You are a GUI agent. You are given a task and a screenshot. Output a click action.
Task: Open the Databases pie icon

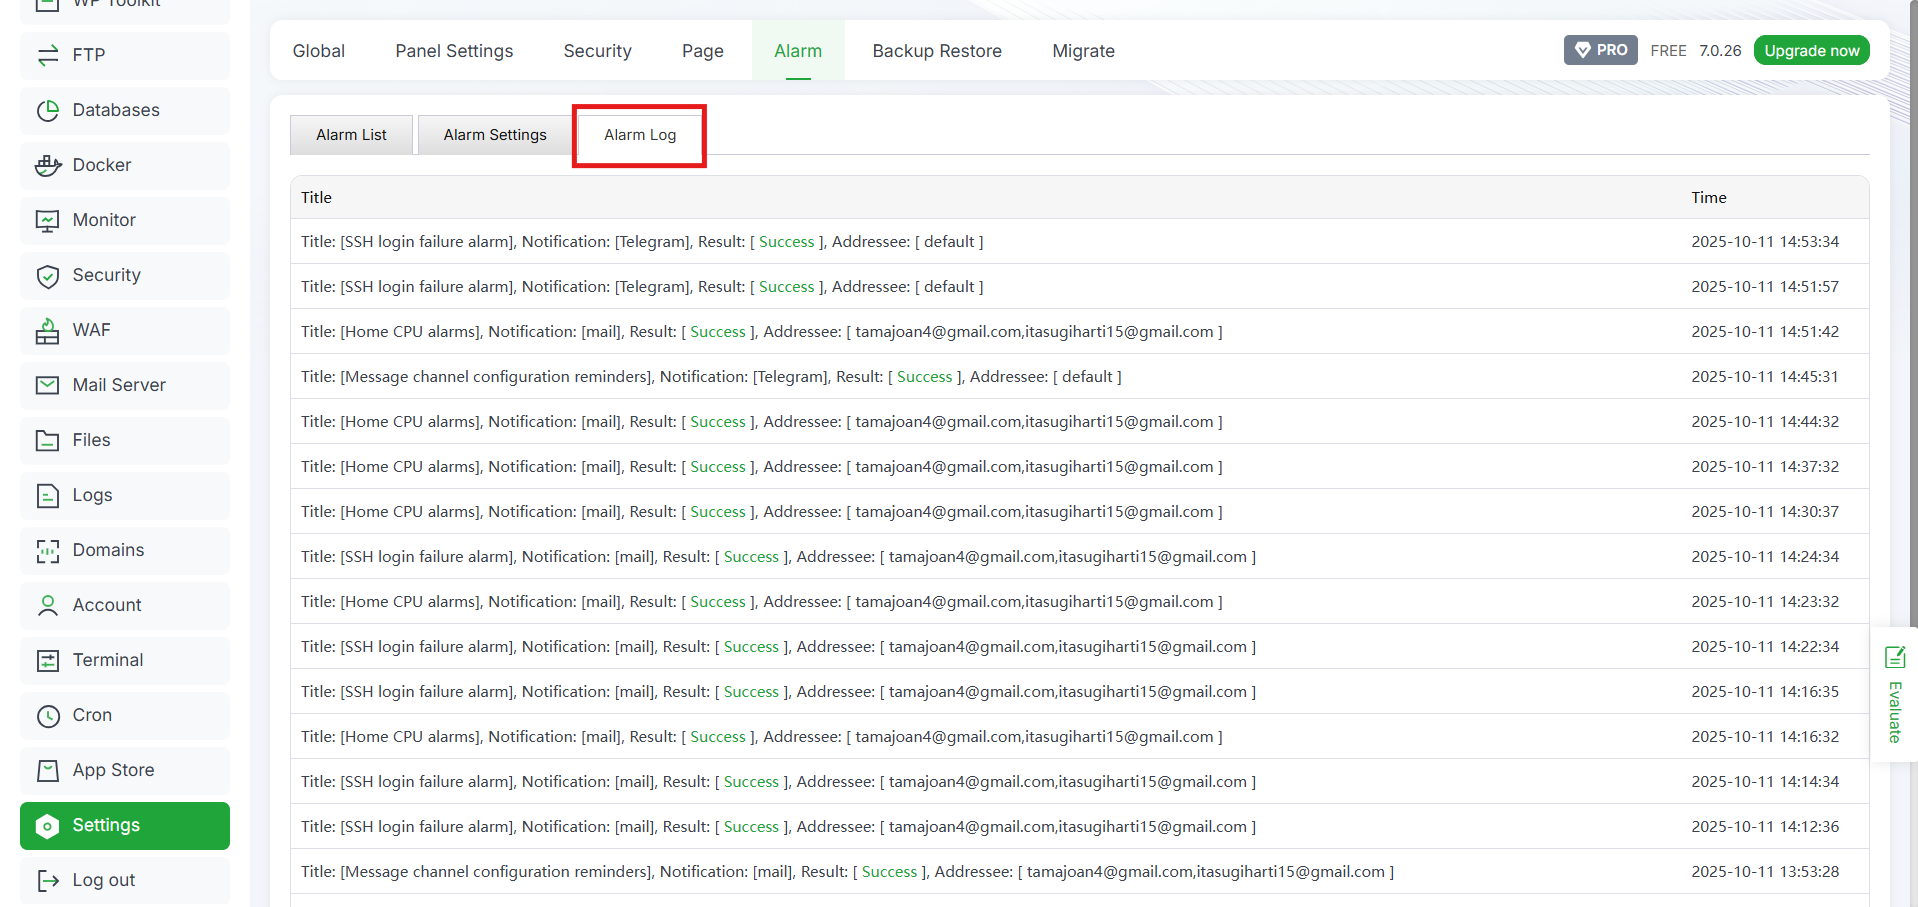(x=47, y=110)
